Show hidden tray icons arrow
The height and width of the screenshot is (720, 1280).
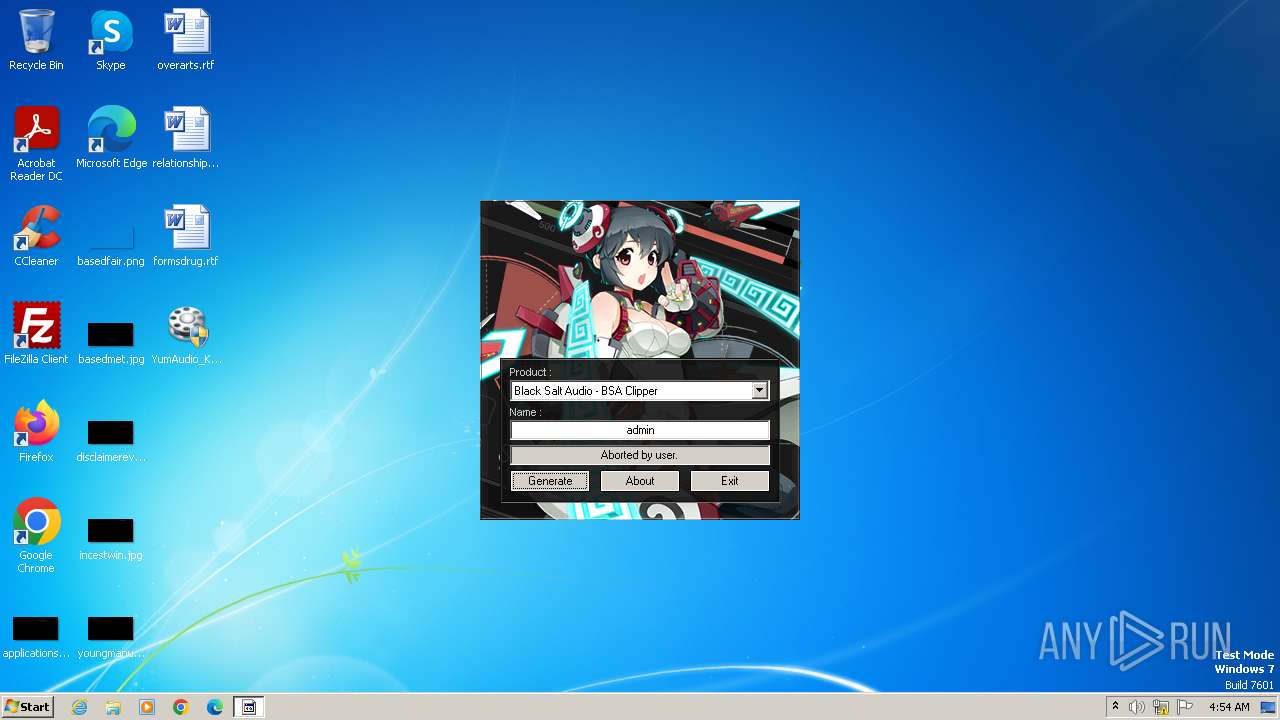tap(1115, 707)
